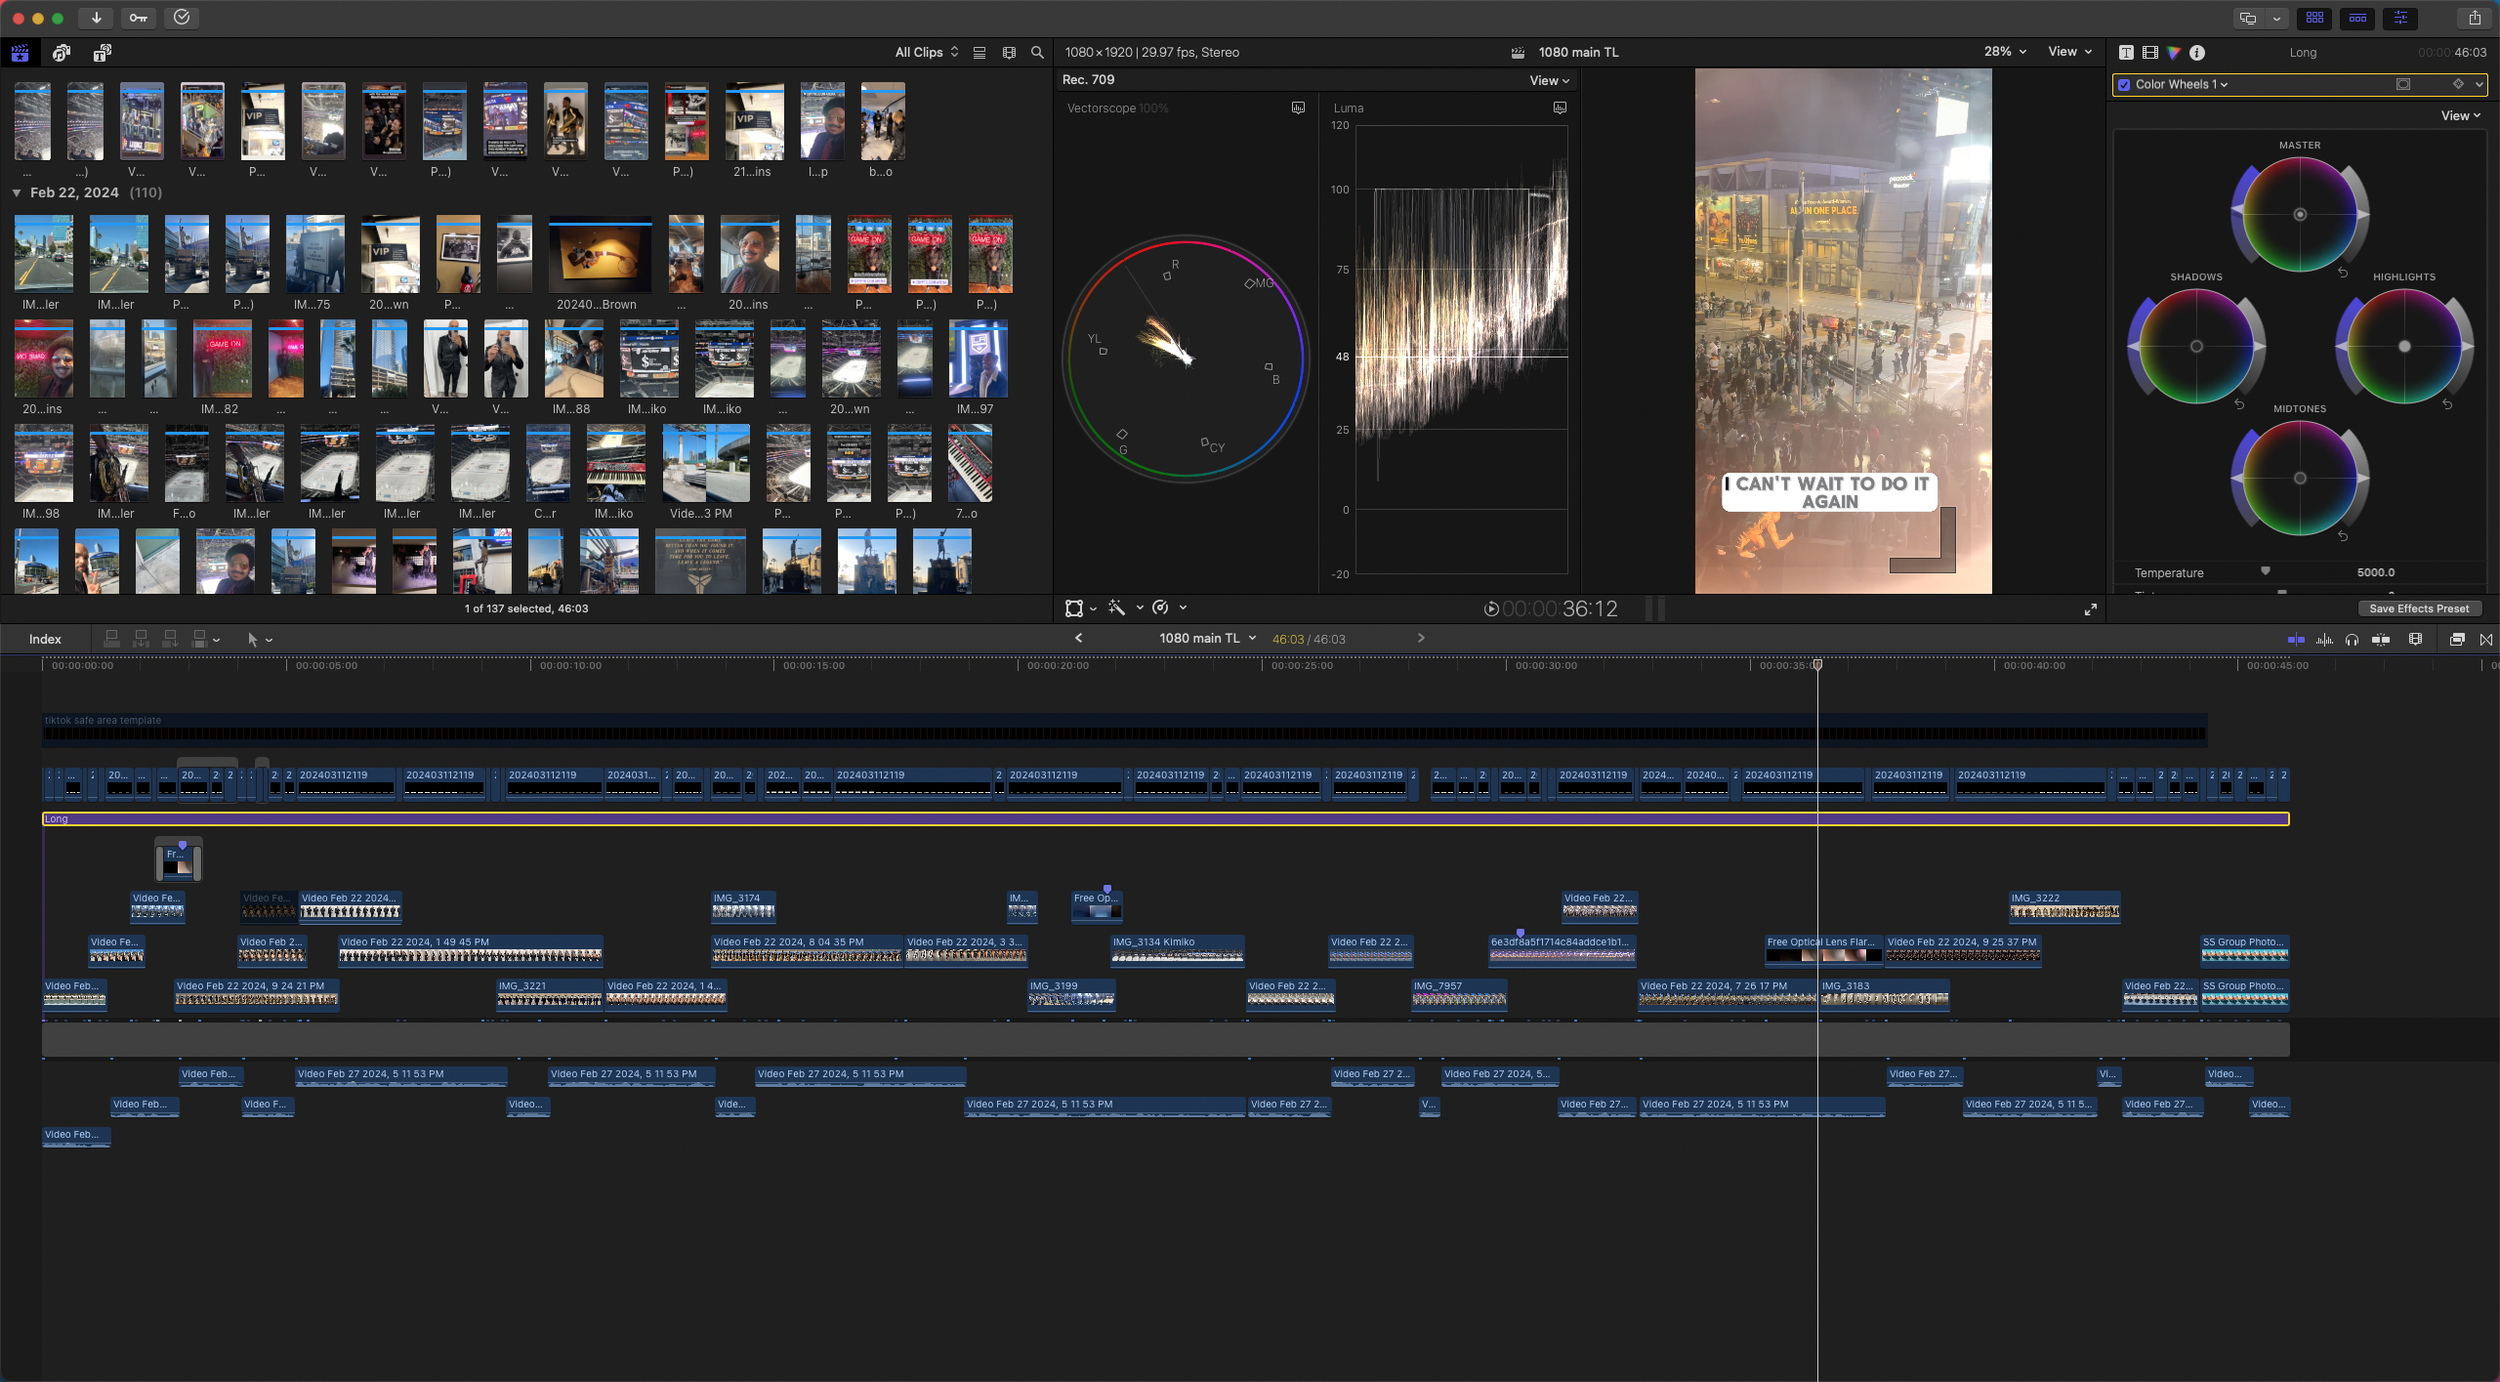Select the IMG_3174 clip in timeline
2500x1382 pixels.
coord(742,905)
